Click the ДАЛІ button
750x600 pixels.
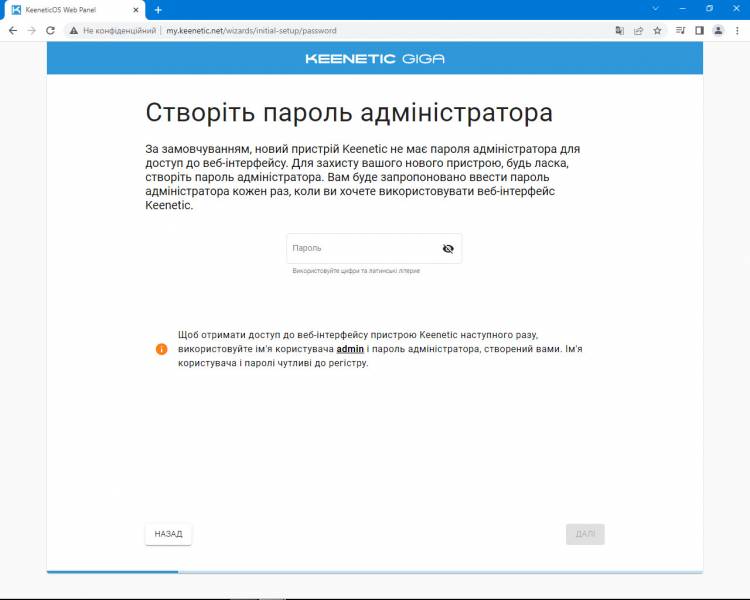click(585, 533)
